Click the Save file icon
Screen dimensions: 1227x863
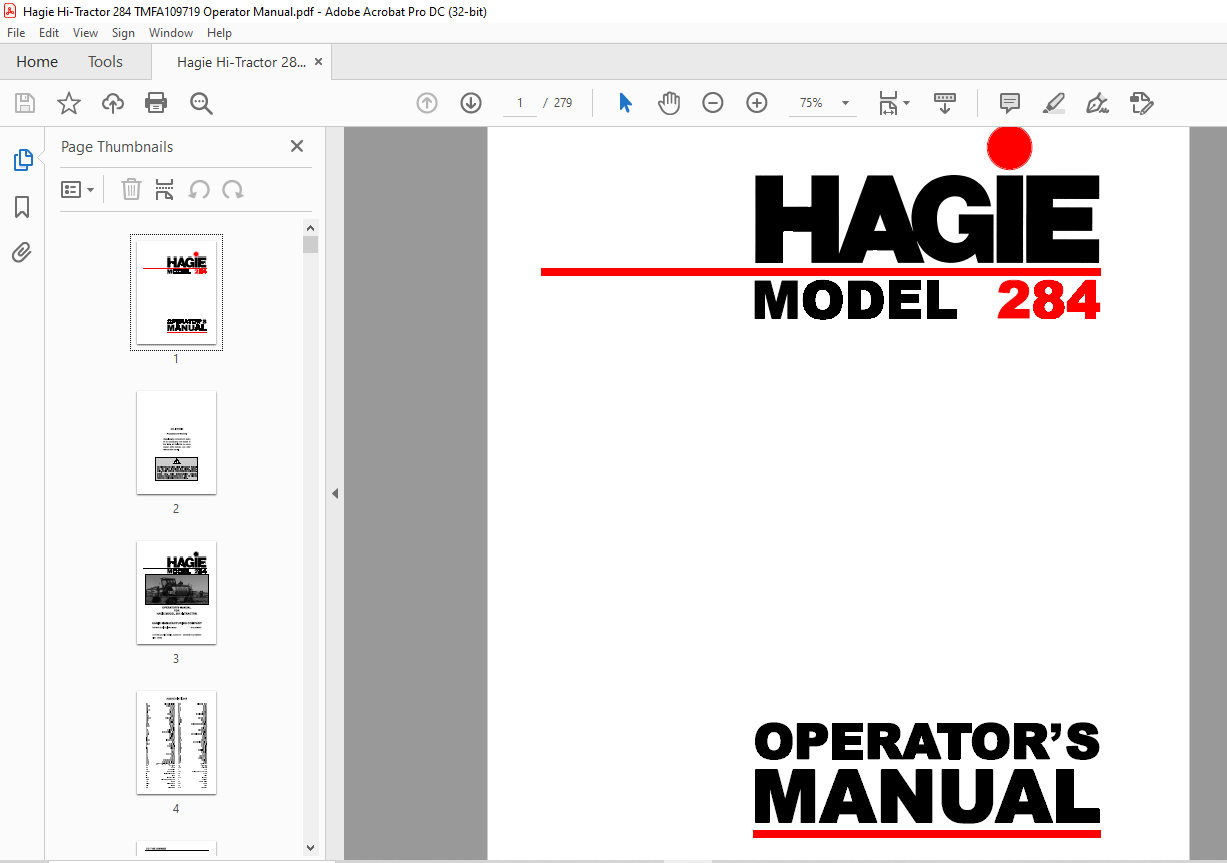25,103
